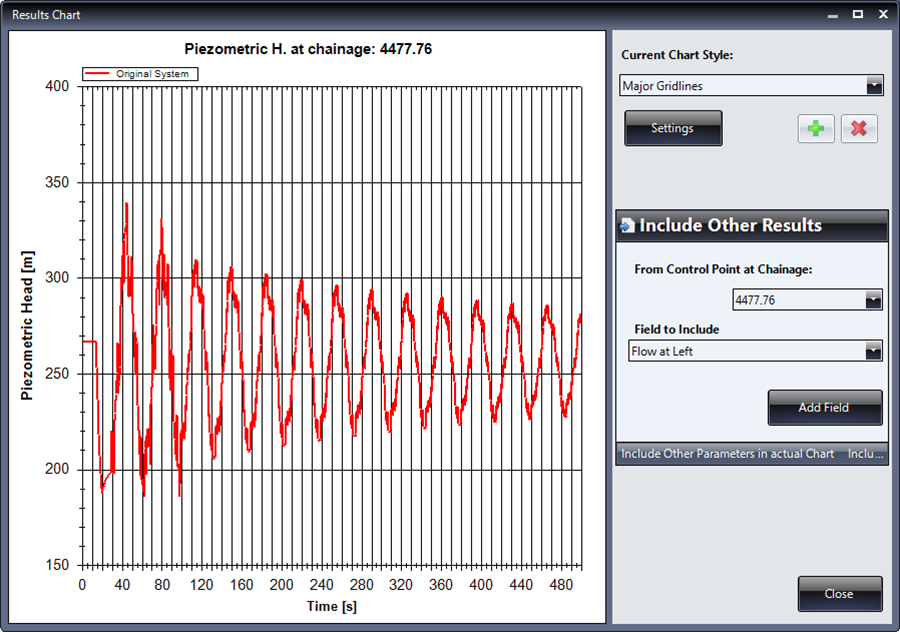Click the green plus add-style icon
The height and width of the screenshot is (632, 900).
coord(816,129)
